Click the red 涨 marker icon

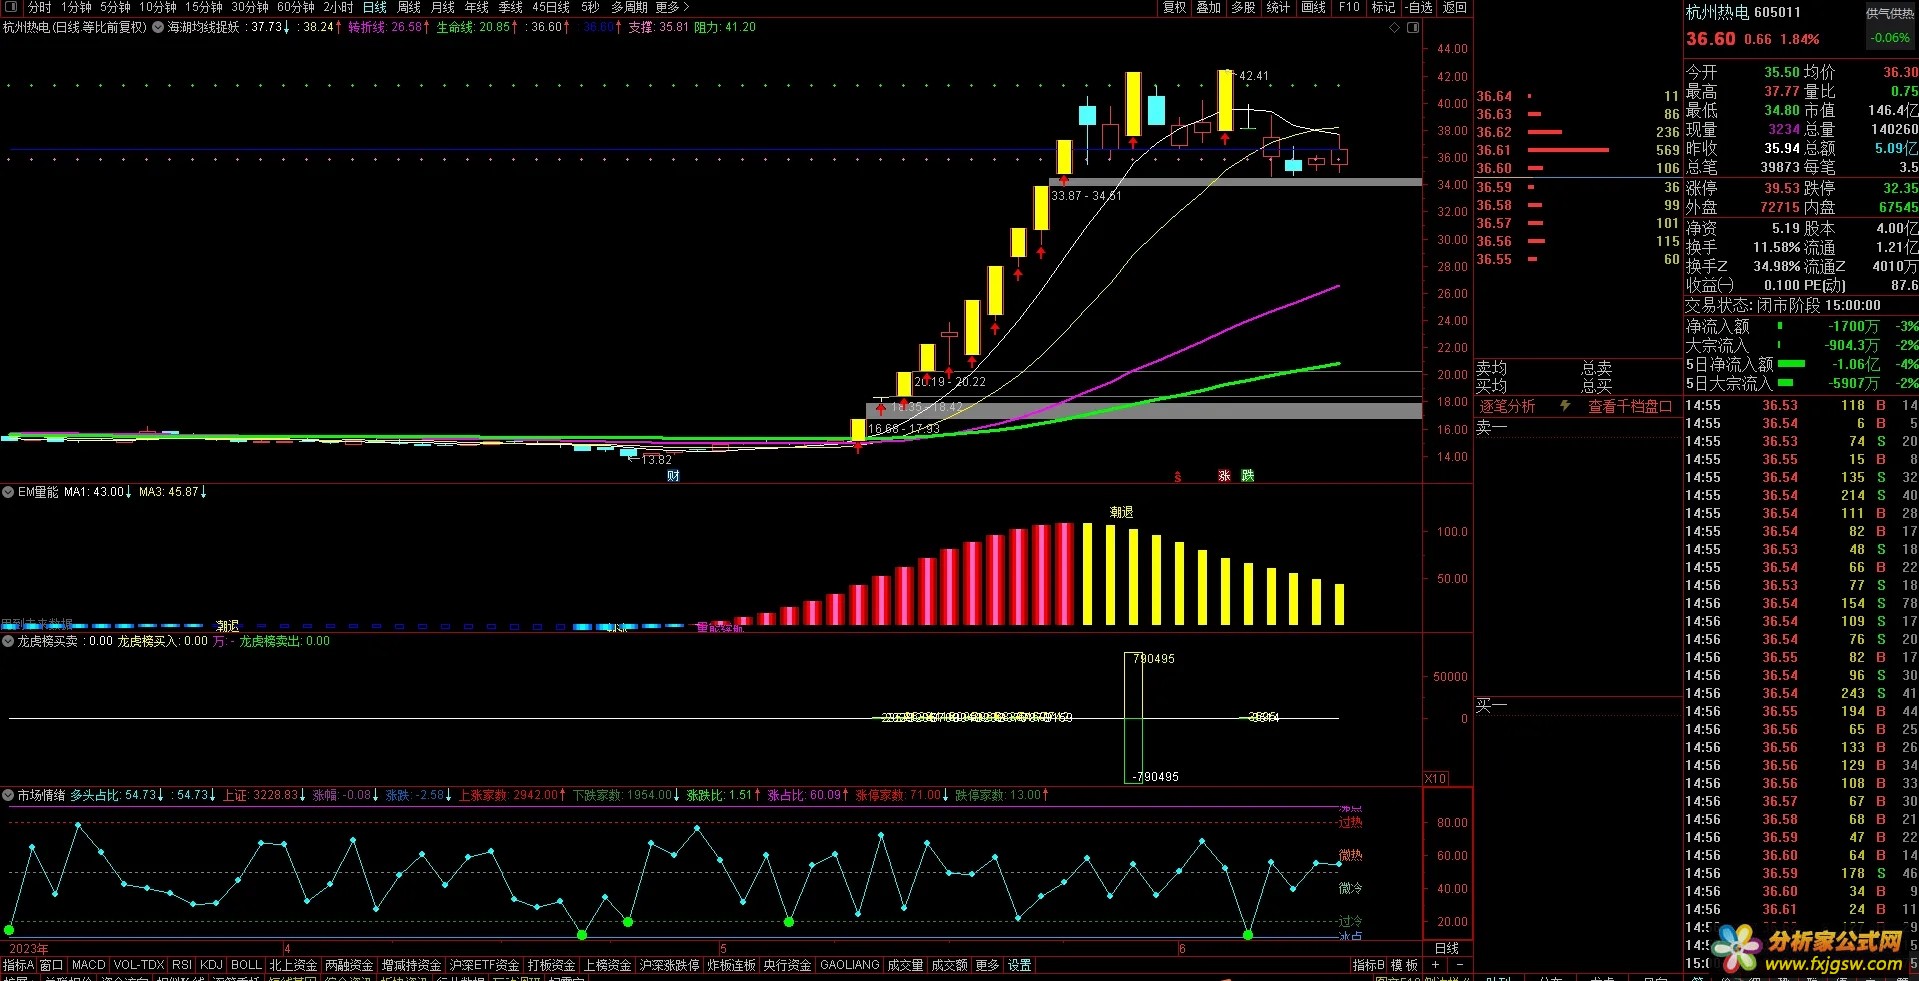point(1224,476)
